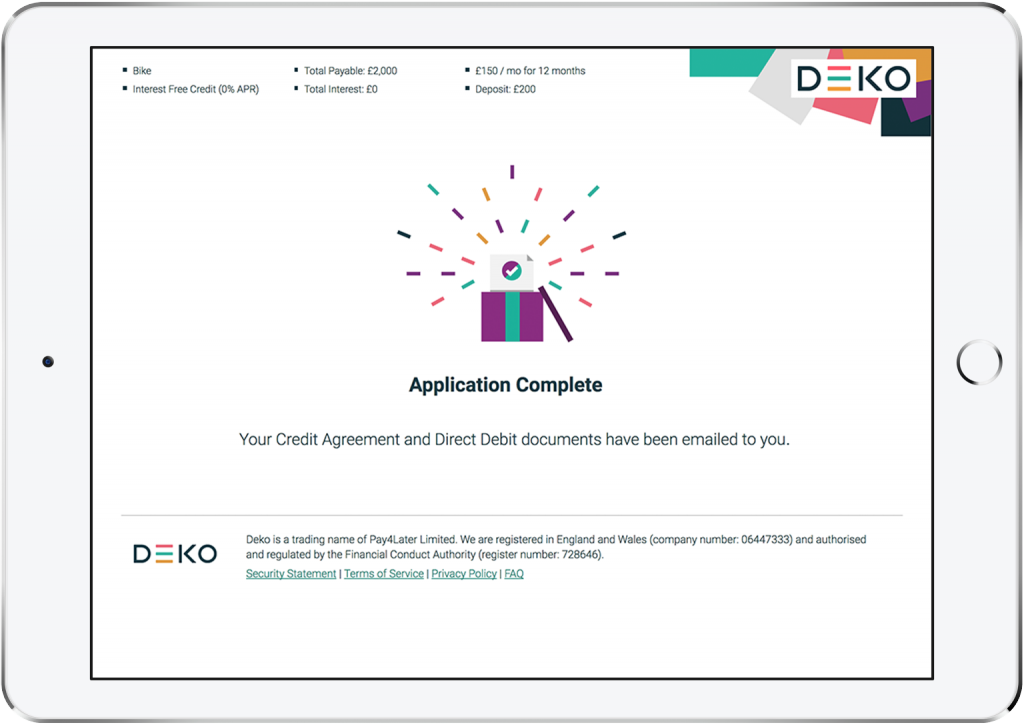
Task: Click the Total Payable: £2,000 text
Action: pyautogui.click(x=351, y=71)
